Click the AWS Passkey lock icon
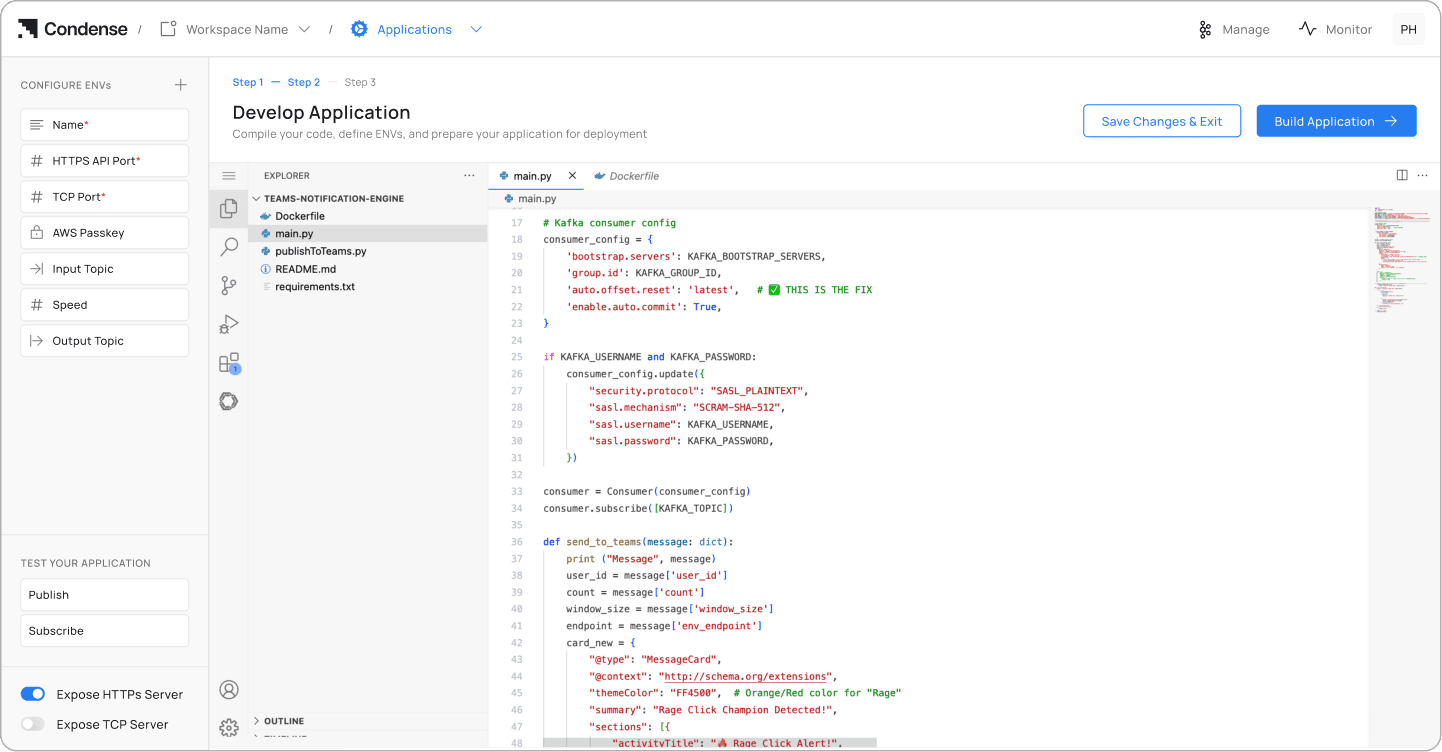This screenshot has width=1442, height=752. (36, 233)
